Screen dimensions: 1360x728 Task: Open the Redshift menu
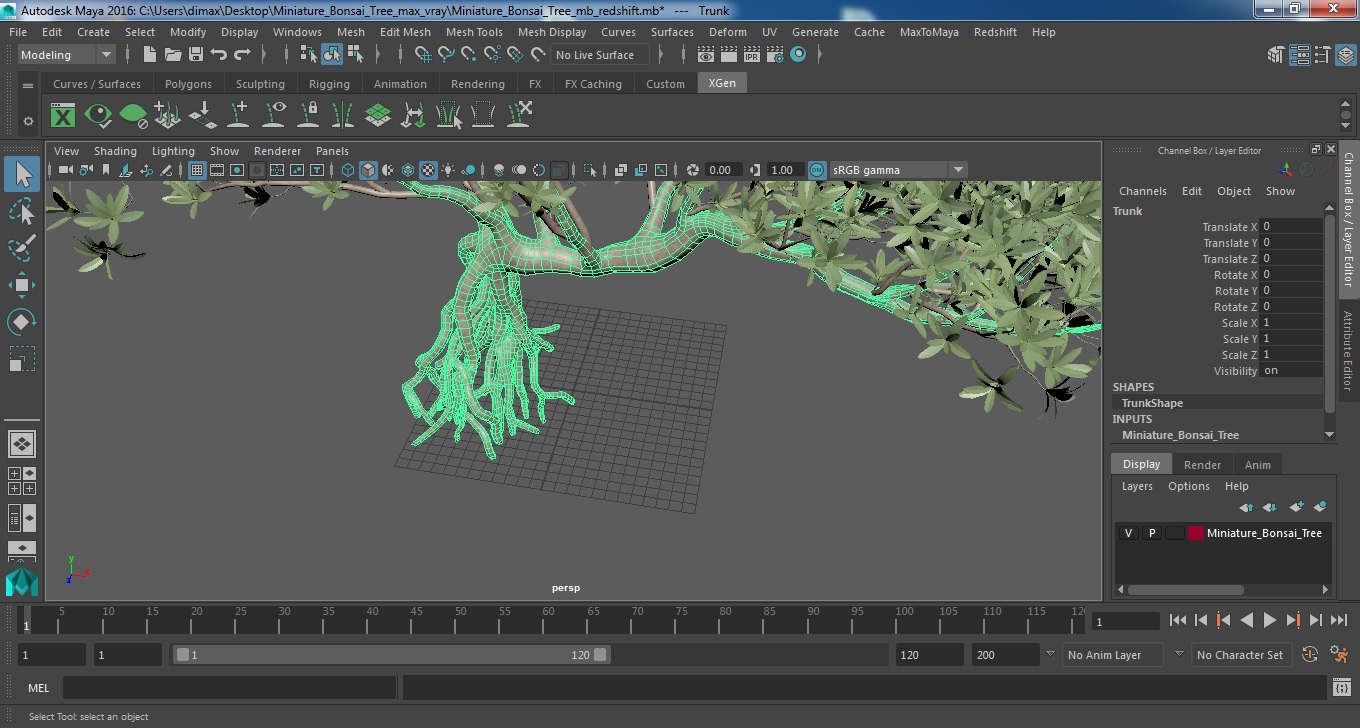click(995, 32)
